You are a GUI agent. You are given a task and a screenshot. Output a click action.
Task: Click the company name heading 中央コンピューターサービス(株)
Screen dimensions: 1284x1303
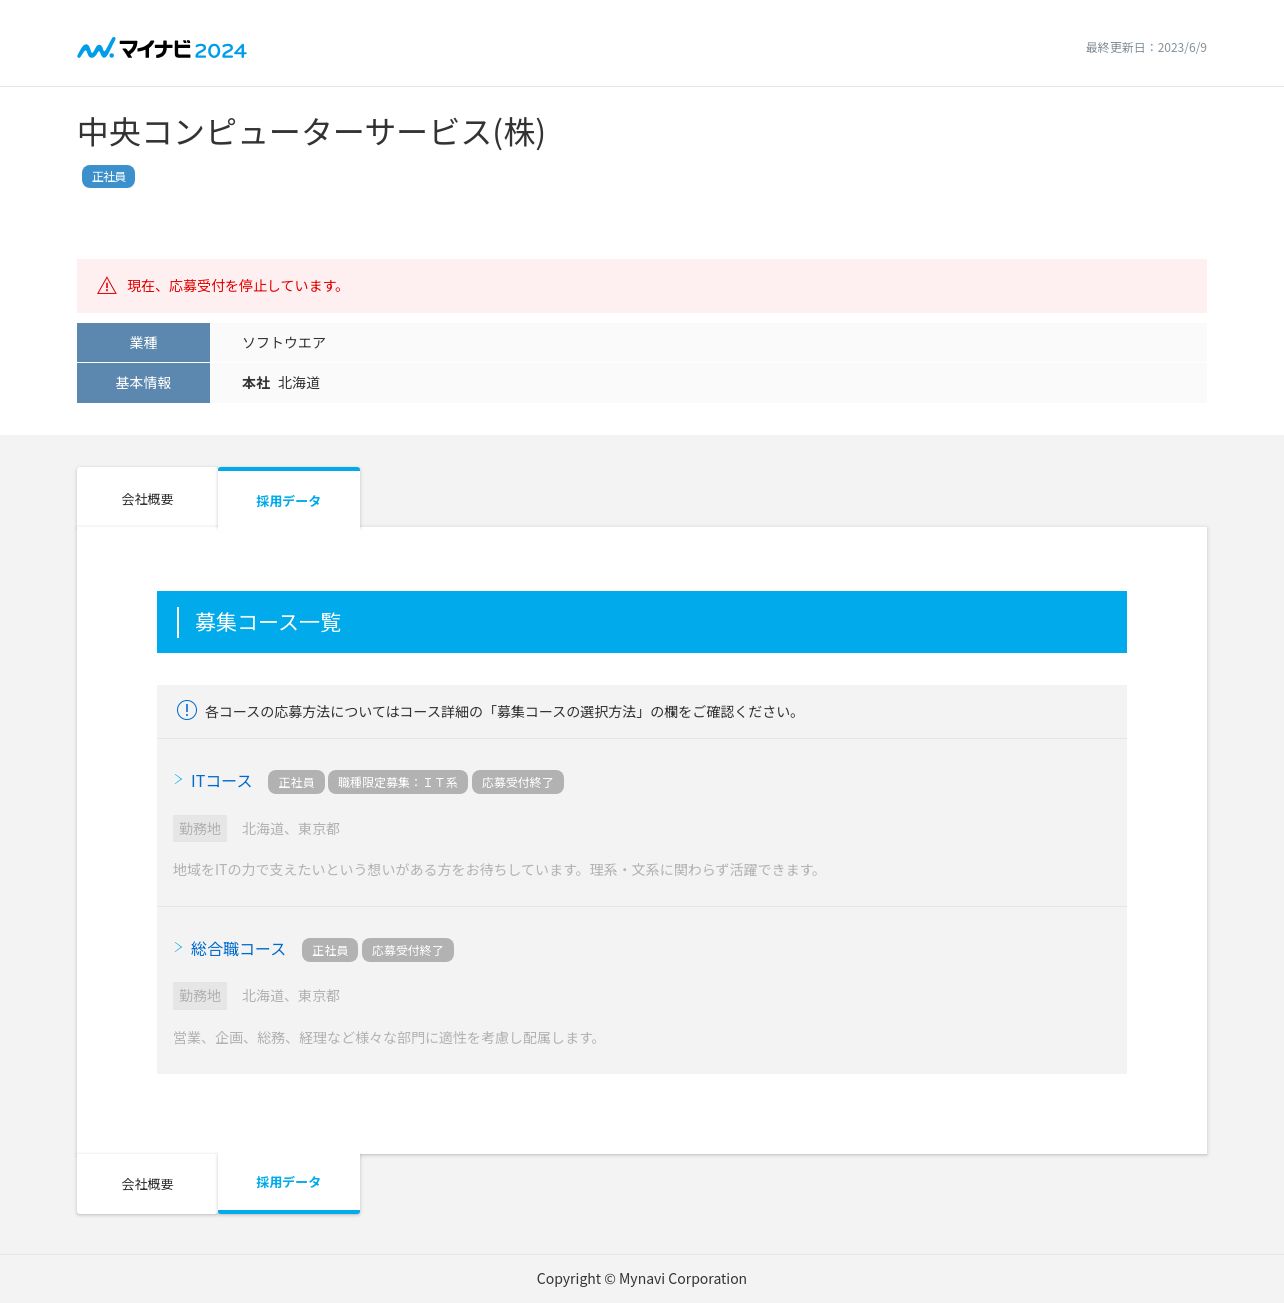coord(311,132)
